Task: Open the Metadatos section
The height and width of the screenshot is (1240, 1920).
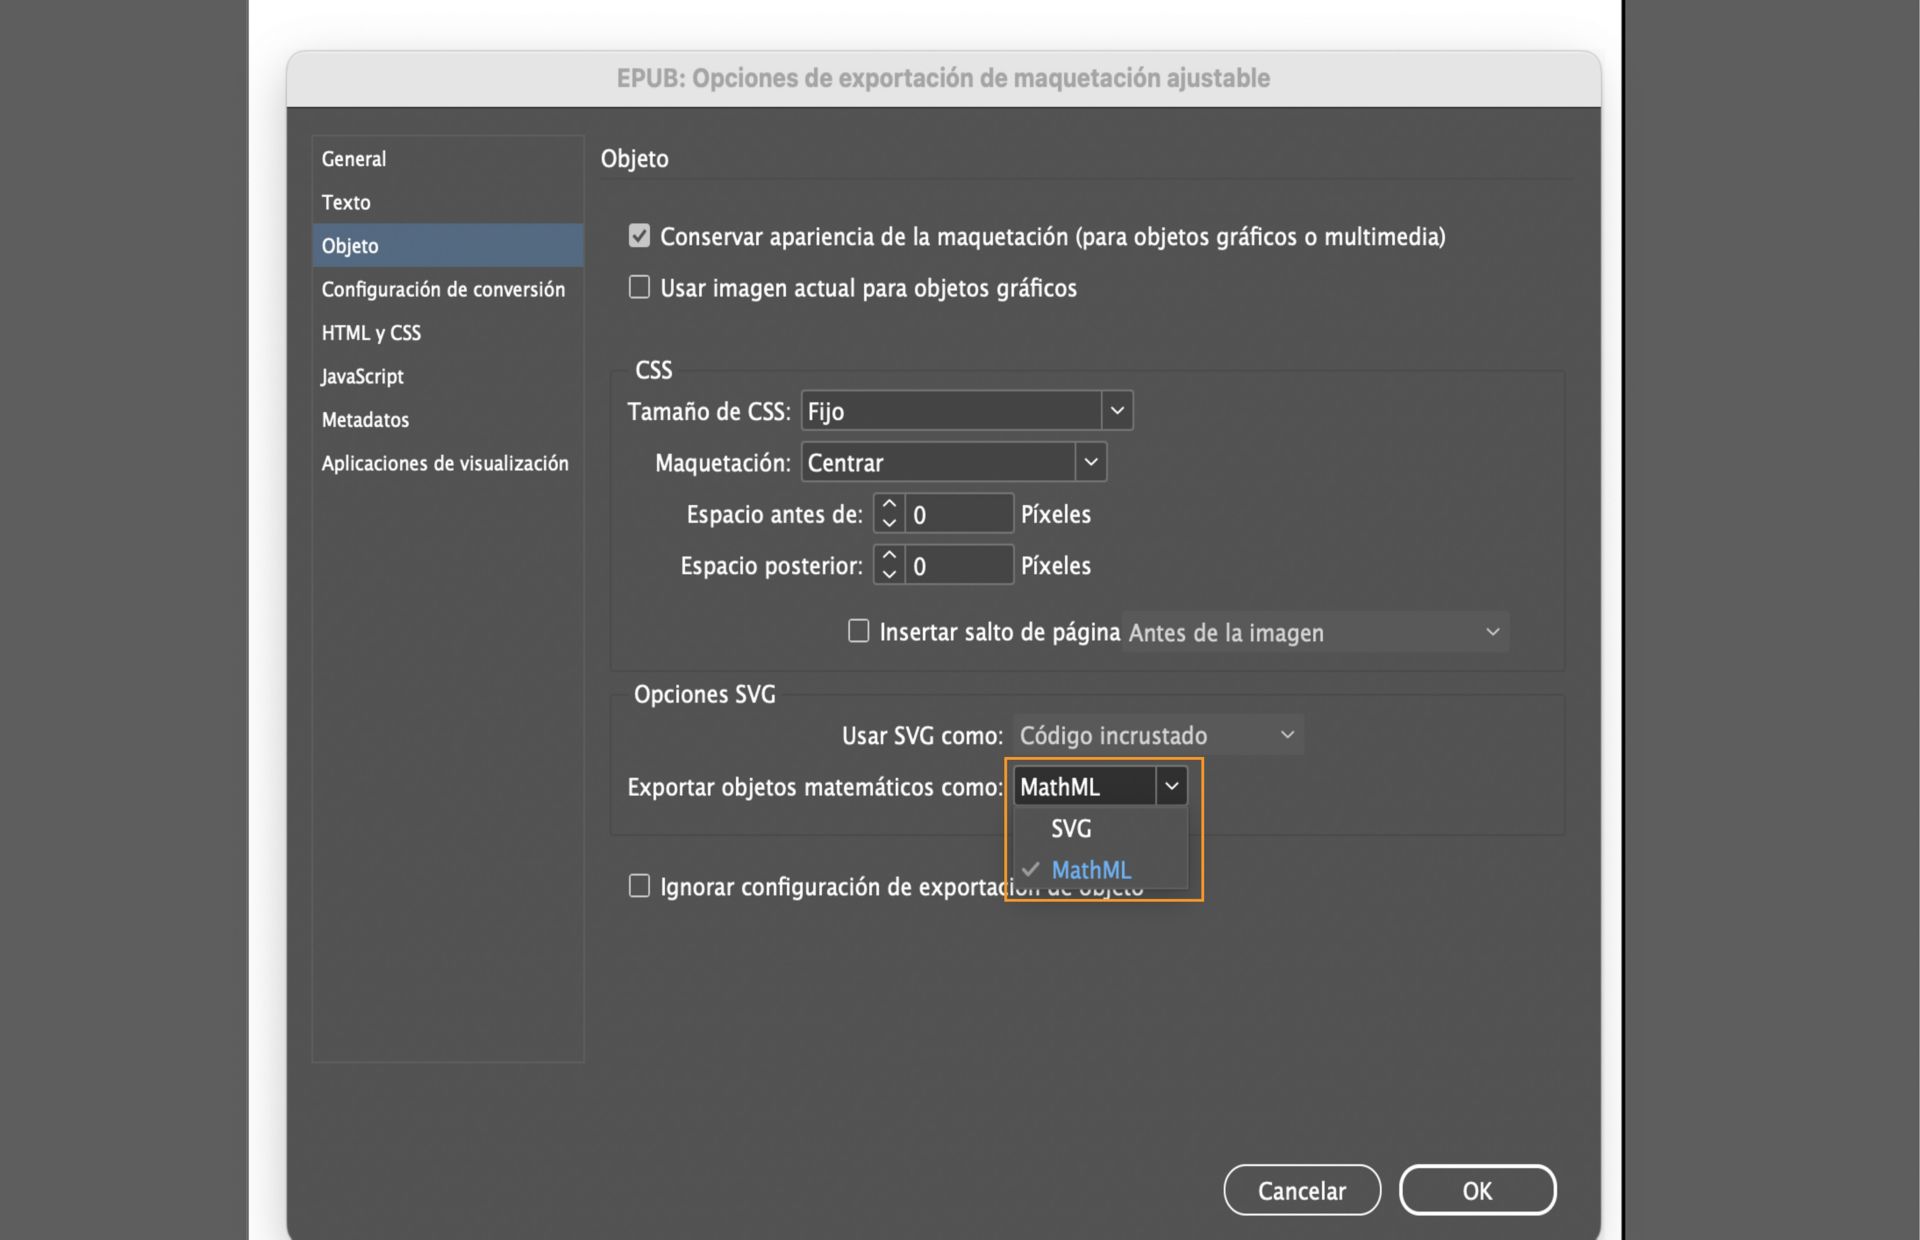Action: coord(364,420)
